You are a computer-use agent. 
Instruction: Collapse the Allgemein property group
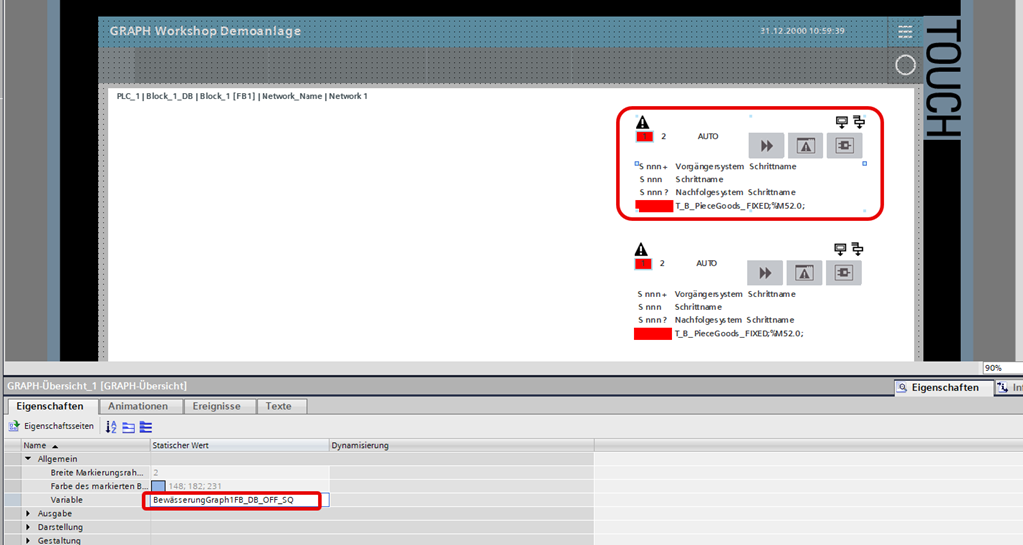pyautogui.click(x=28, y=459)
